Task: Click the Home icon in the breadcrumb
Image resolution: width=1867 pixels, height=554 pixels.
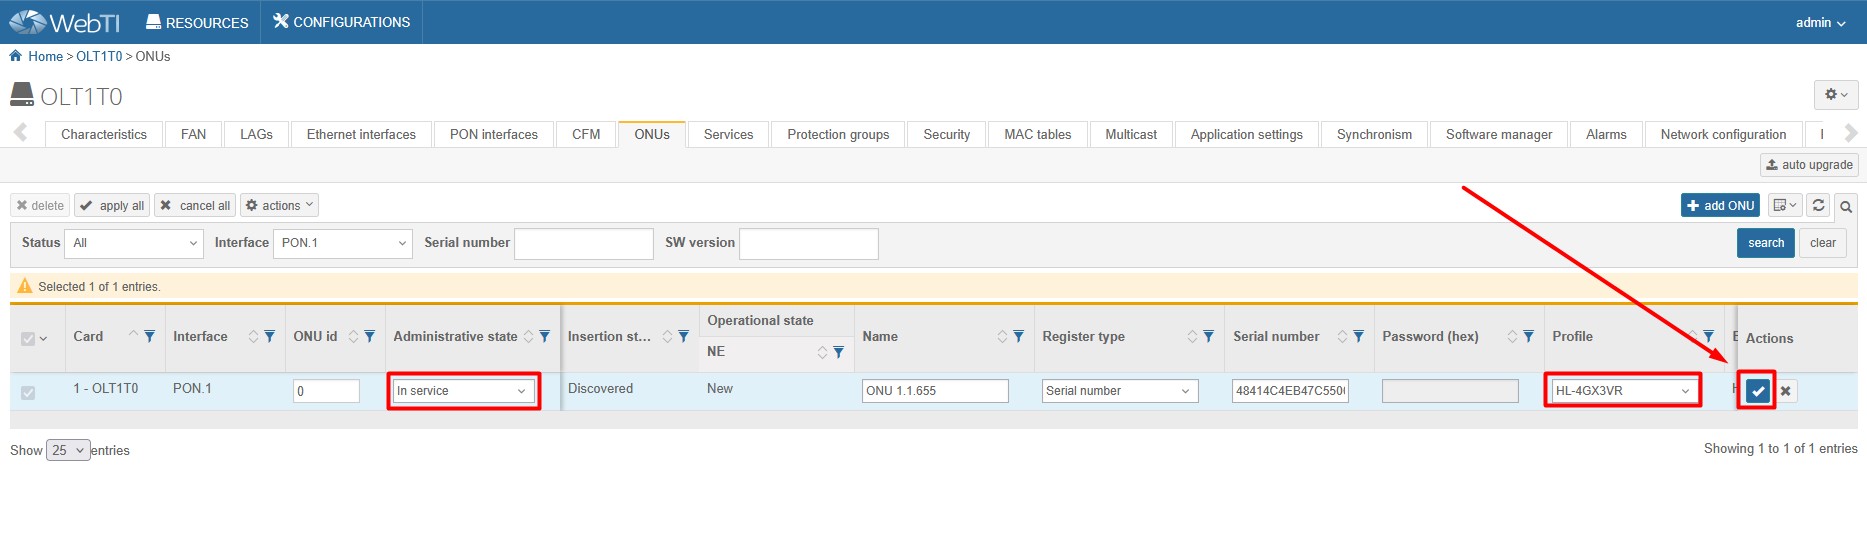Action: (x=15, y=56)
